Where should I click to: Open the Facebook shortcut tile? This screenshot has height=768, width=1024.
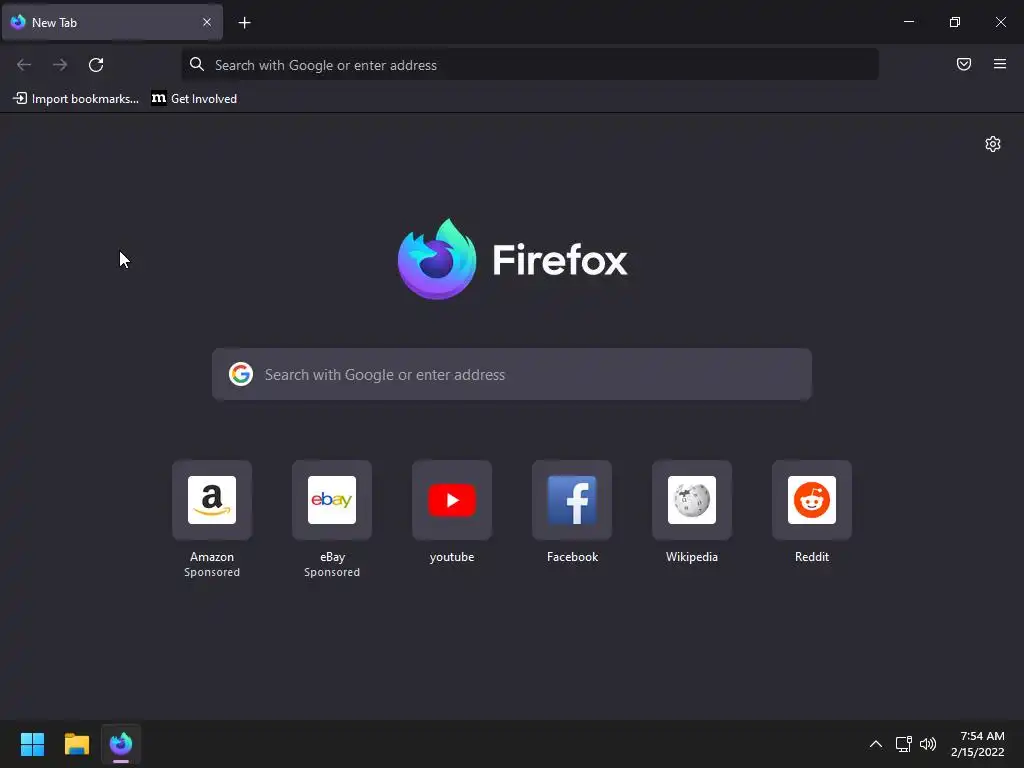pyautogui.click(x=572, y=500)
